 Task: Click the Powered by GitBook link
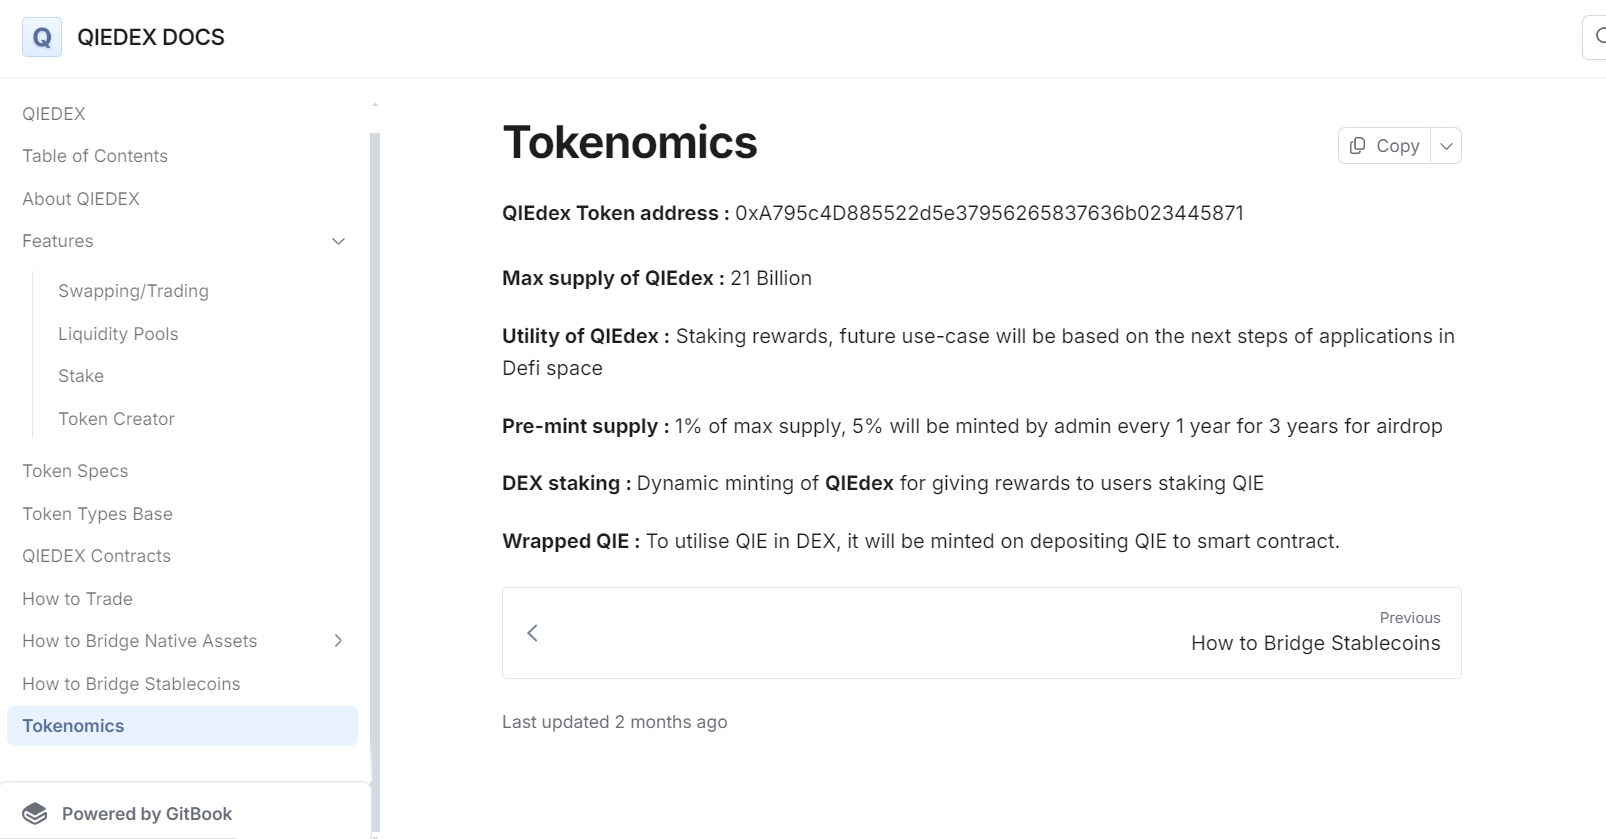click(147, 813)
